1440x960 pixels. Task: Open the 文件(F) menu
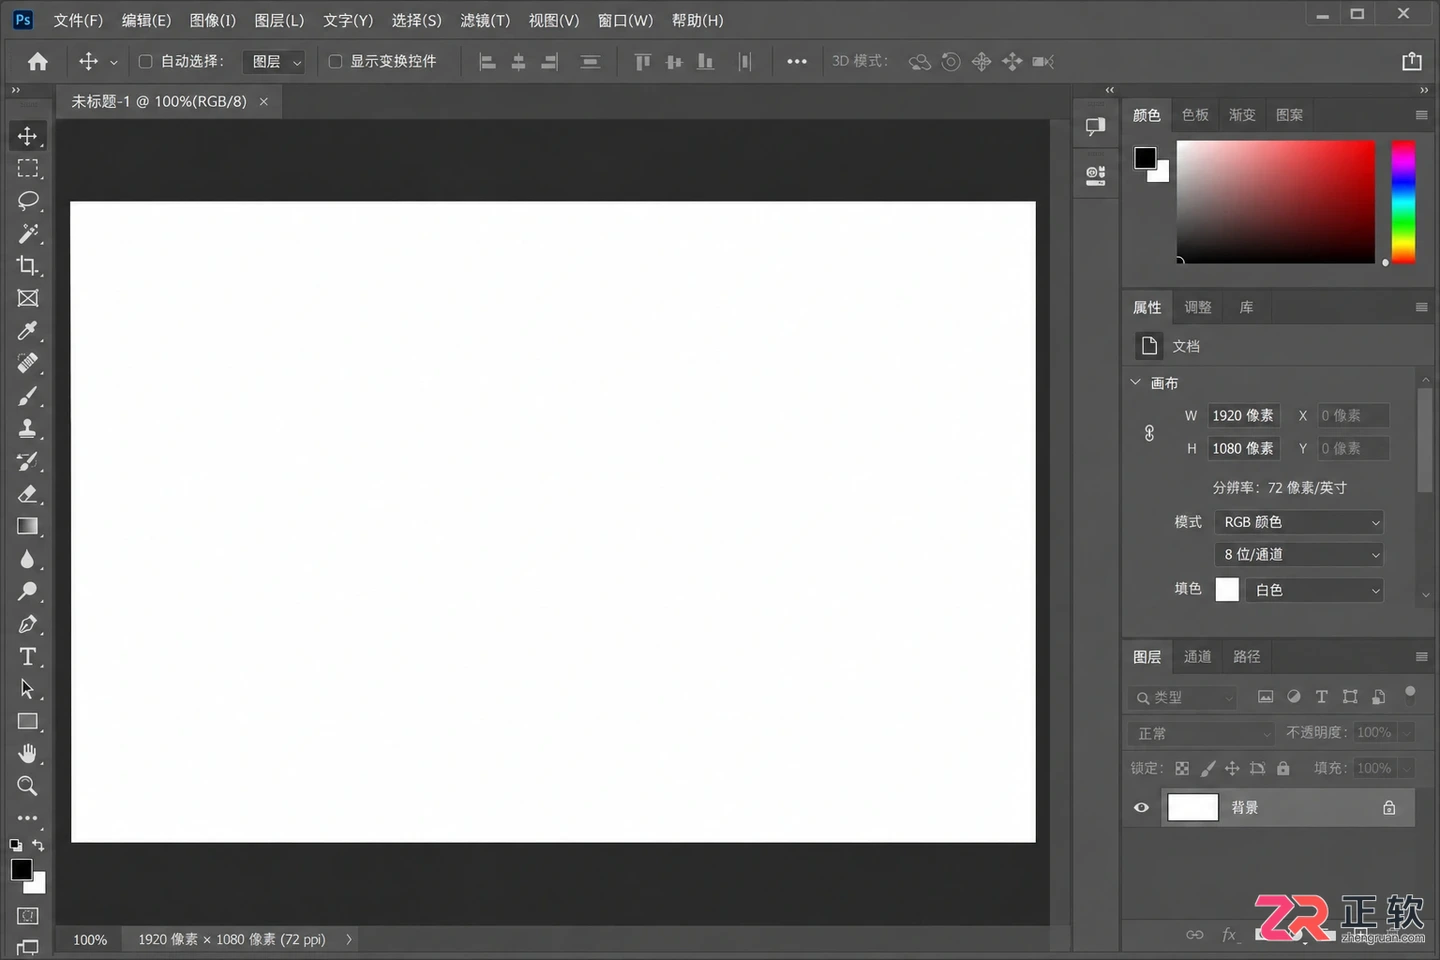coord(78,20)
